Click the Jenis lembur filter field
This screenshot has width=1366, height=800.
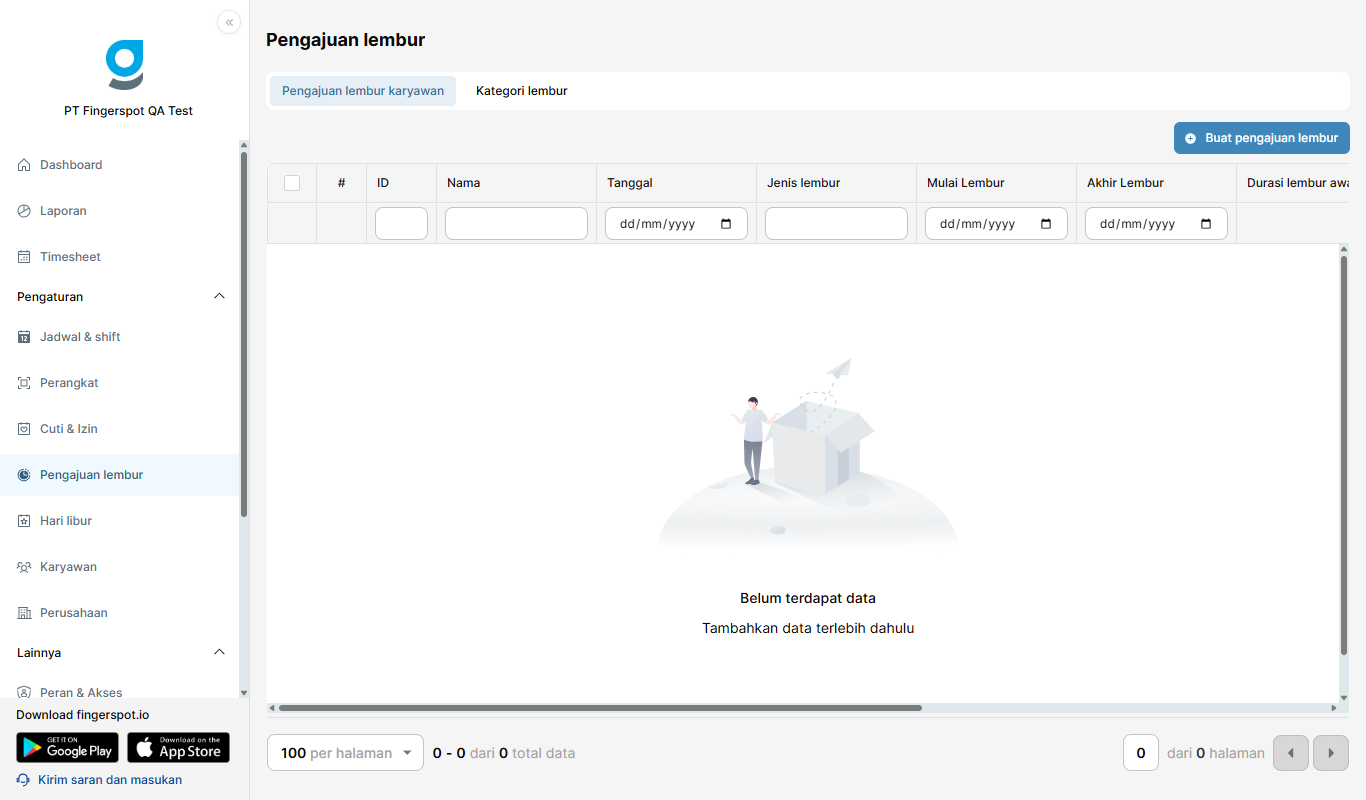836,224
